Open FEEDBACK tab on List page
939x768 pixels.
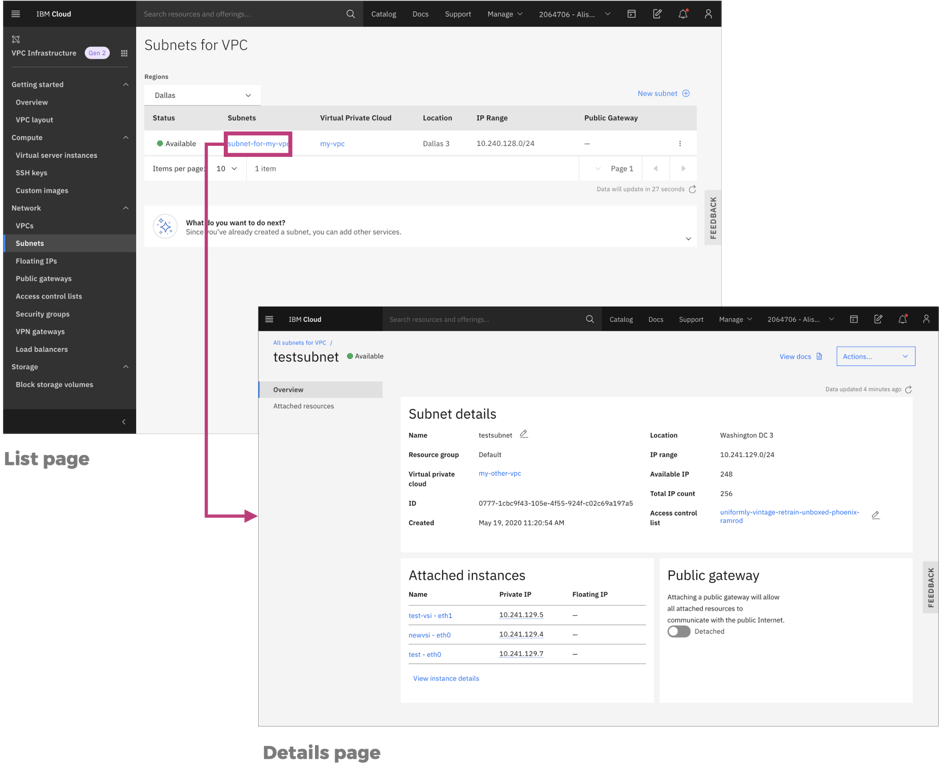click(x=713, y=218)
